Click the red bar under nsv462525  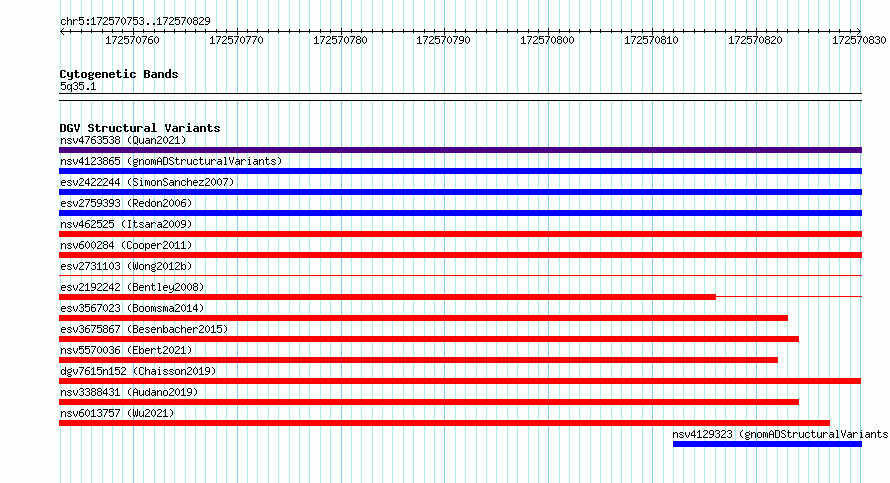460,234
